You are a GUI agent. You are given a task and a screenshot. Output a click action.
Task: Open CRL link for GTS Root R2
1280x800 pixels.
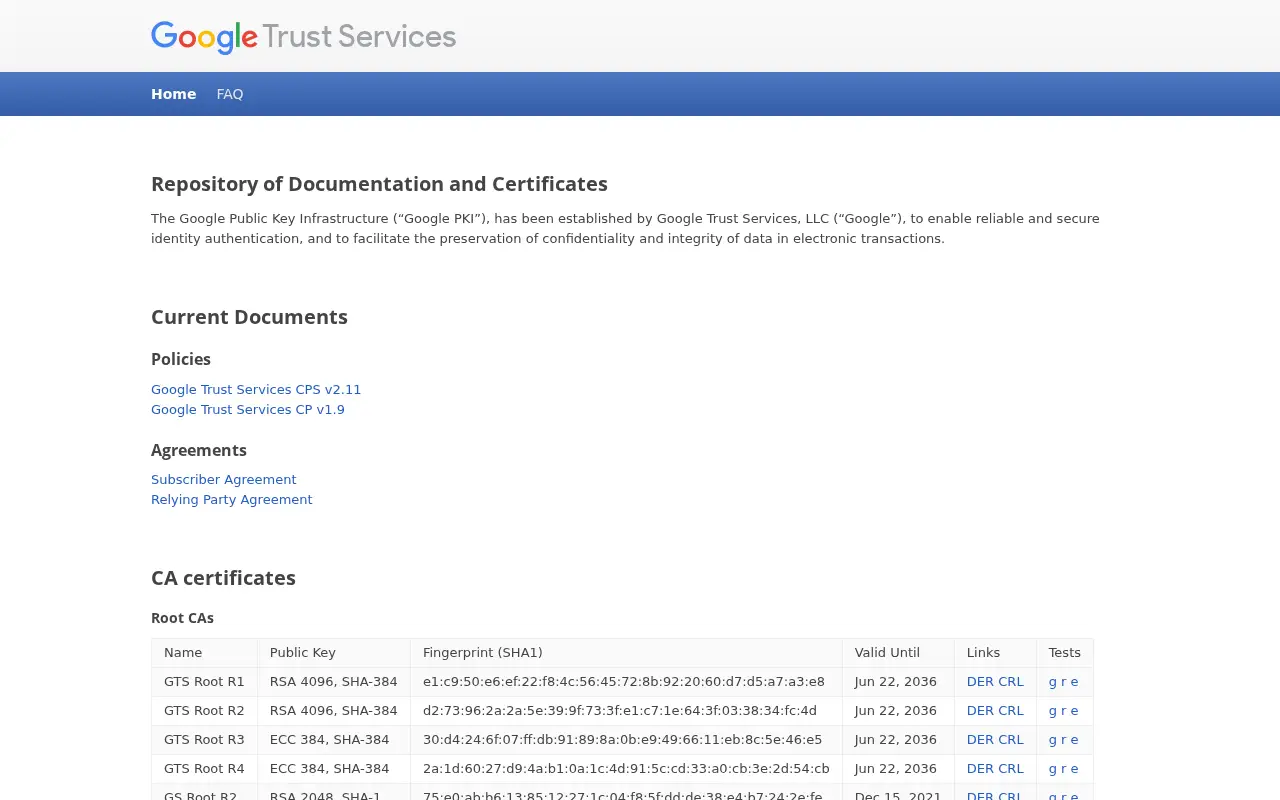point(1011,711)
